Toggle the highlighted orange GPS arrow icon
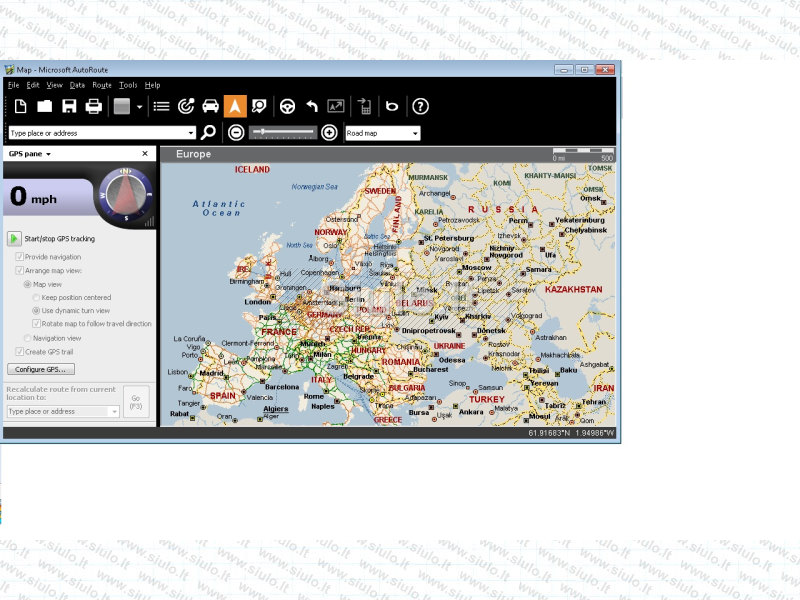The height and width of the screenshot is (600, 800). 235,106
